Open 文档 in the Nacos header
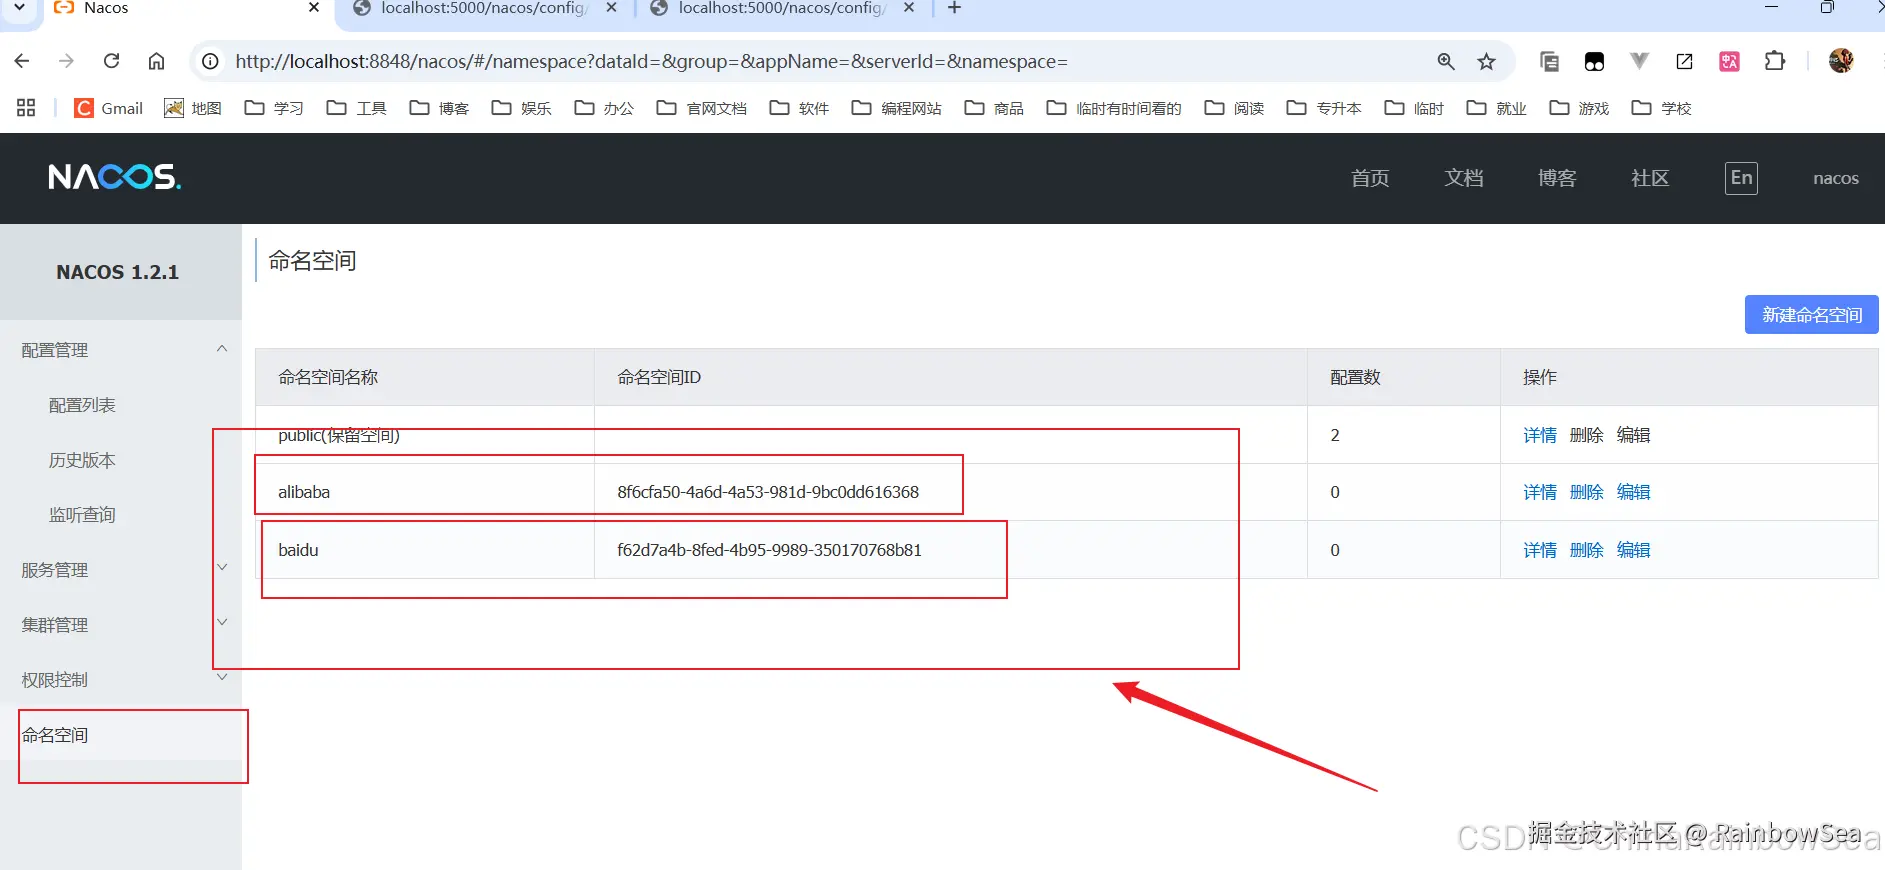Image resolution: width=1885 pixels, height=870 pixels. click(1464, 178)
